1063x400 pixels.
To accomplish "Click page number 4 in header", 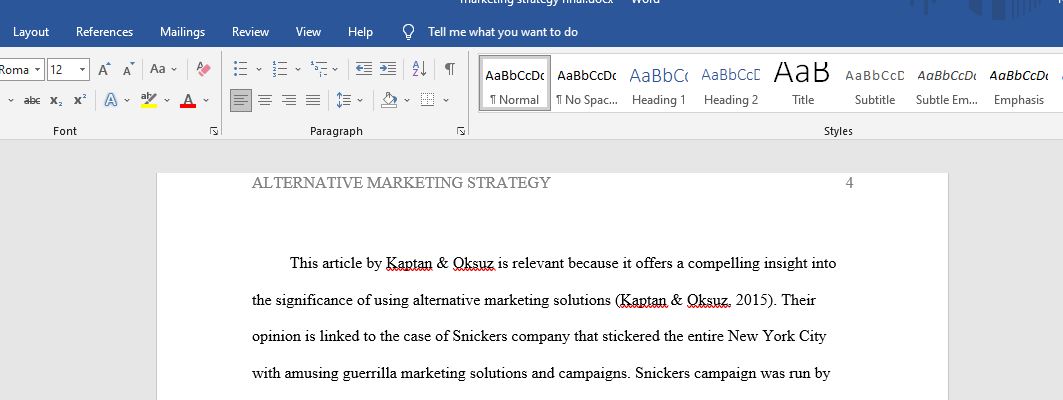I will (x=849, y=182).
